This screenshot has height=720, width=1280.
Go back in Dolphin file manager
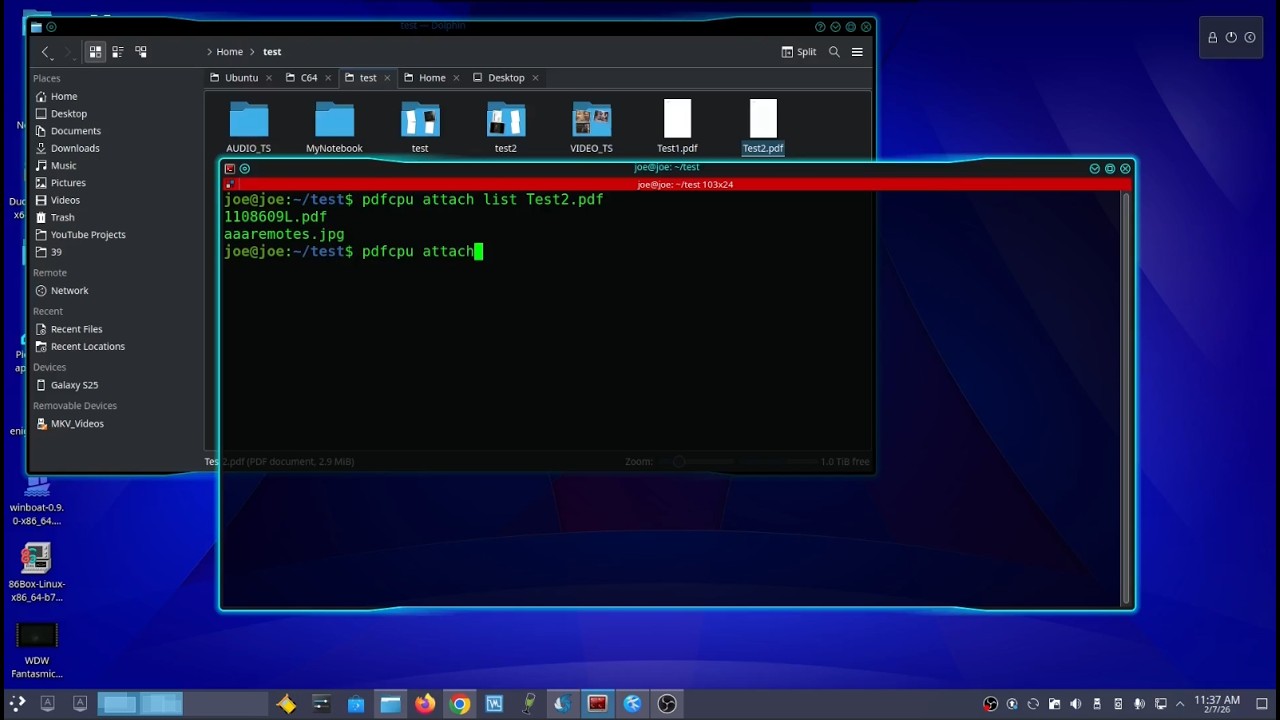45,52
